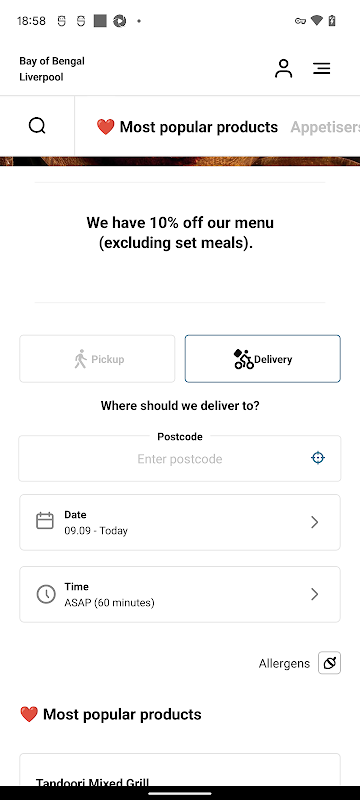Open the Allergens filter icon
Viewport: 360px width, 800px height.
[329, 663]
